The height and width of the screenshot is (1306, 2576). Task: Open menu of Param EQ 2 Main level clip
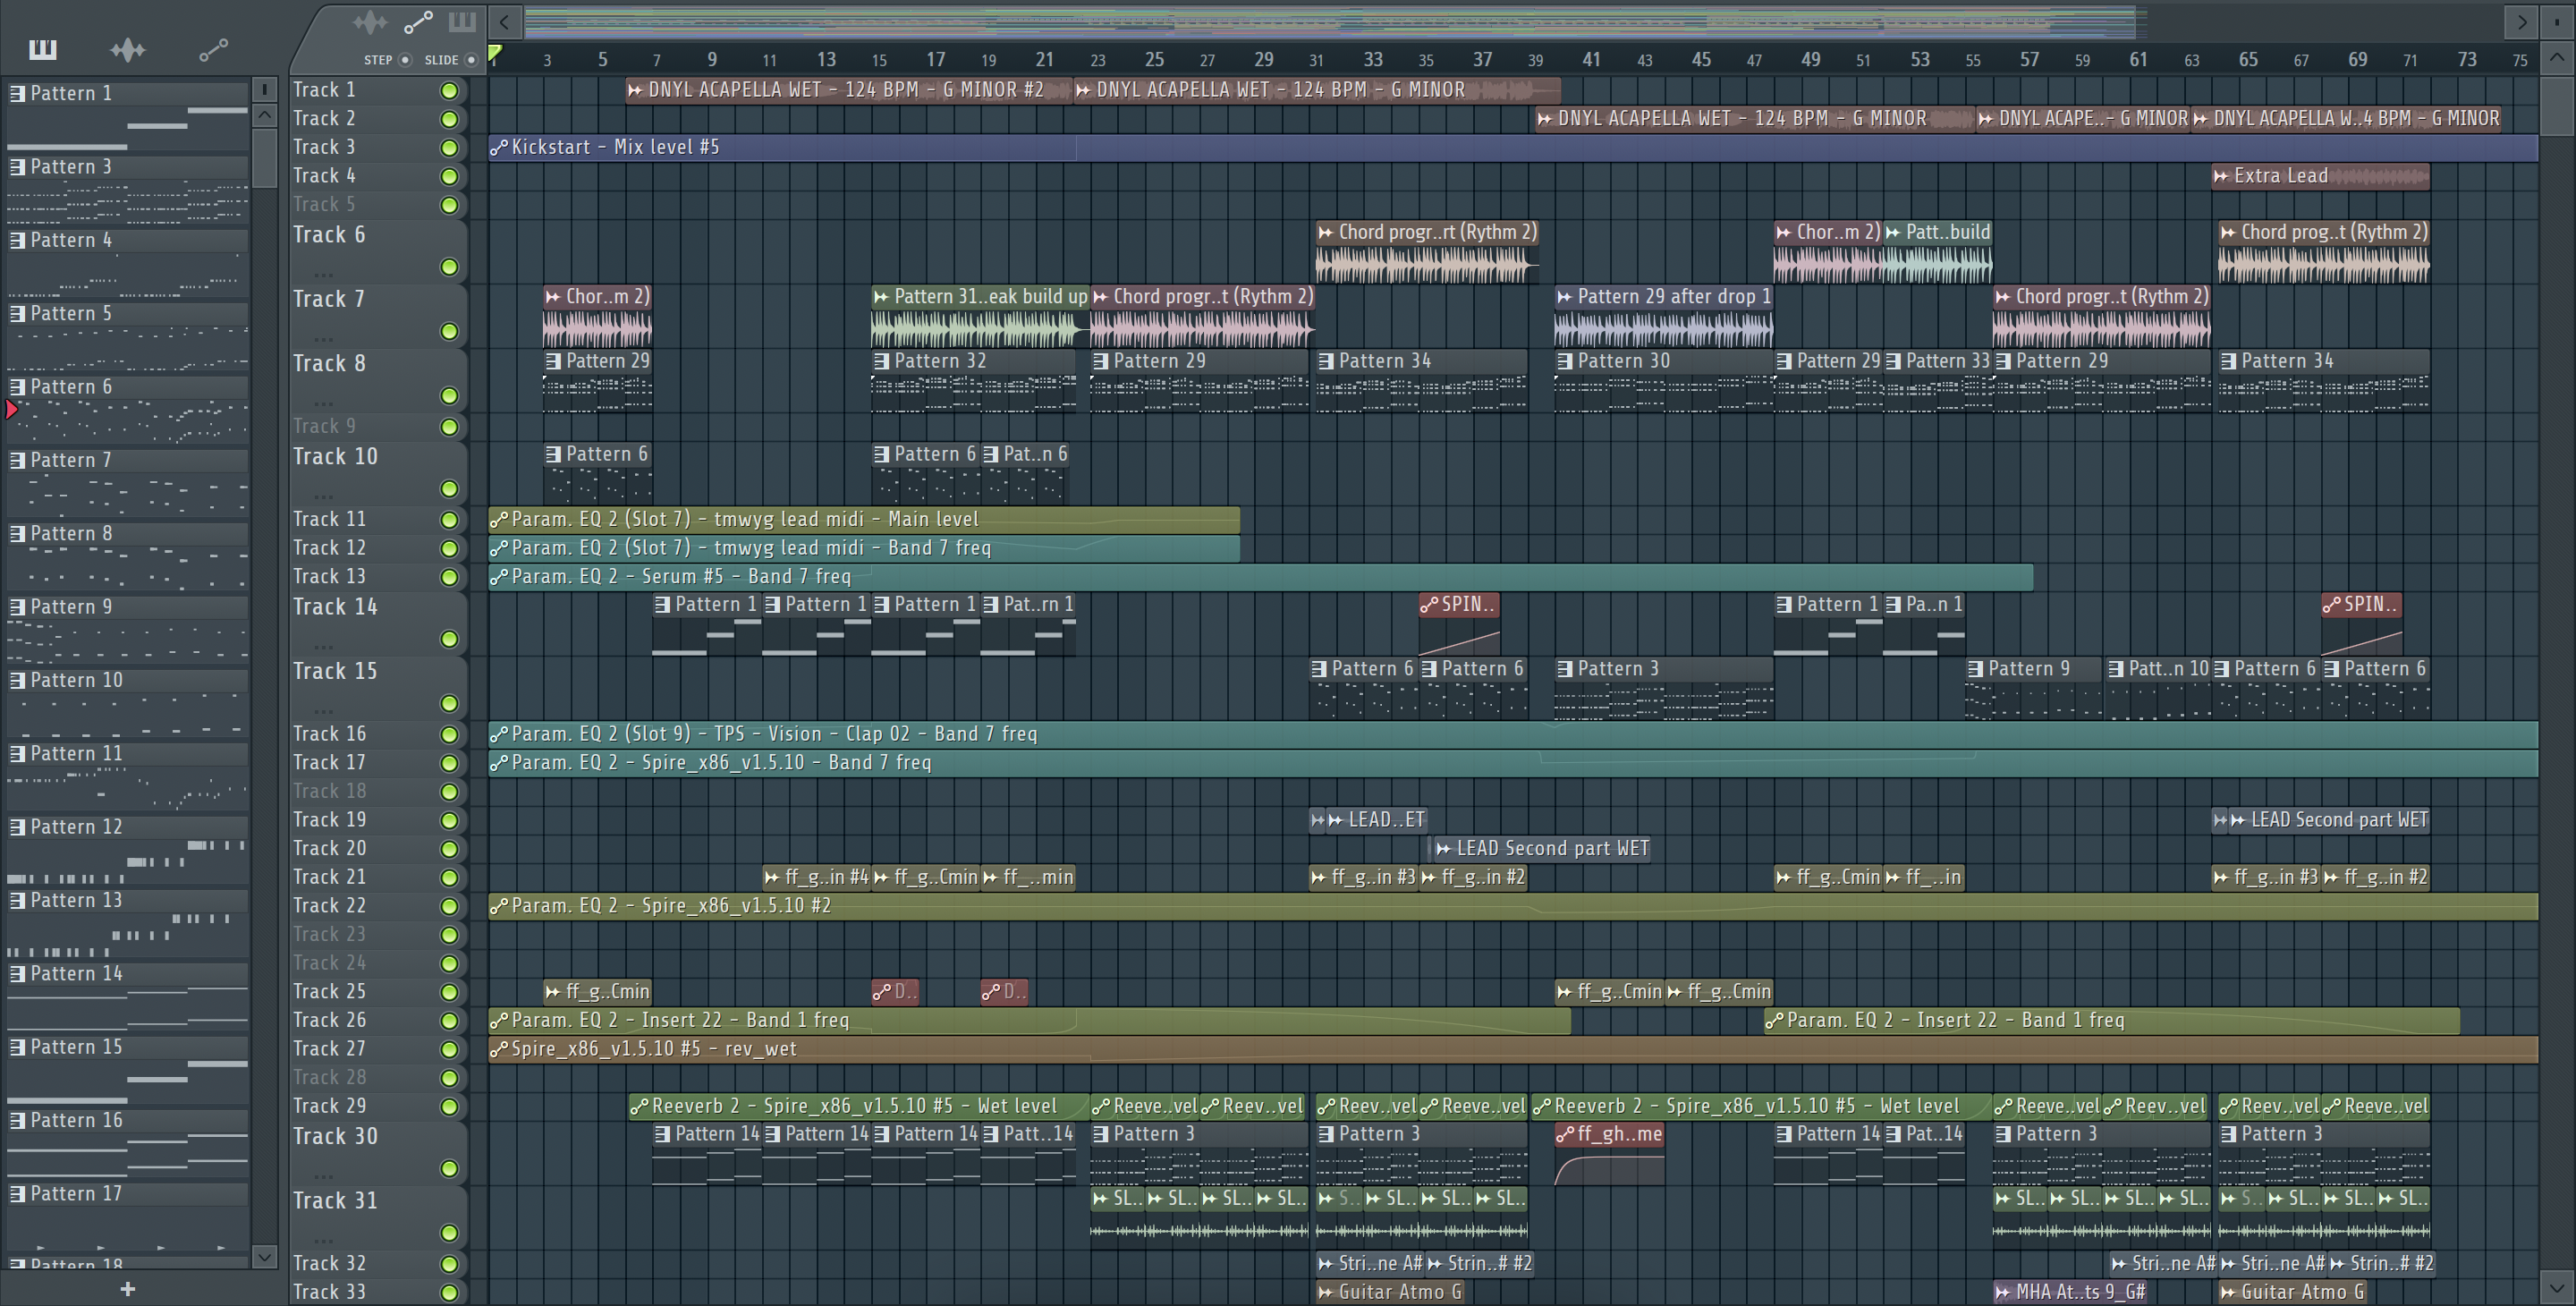(x=499, y=519)
